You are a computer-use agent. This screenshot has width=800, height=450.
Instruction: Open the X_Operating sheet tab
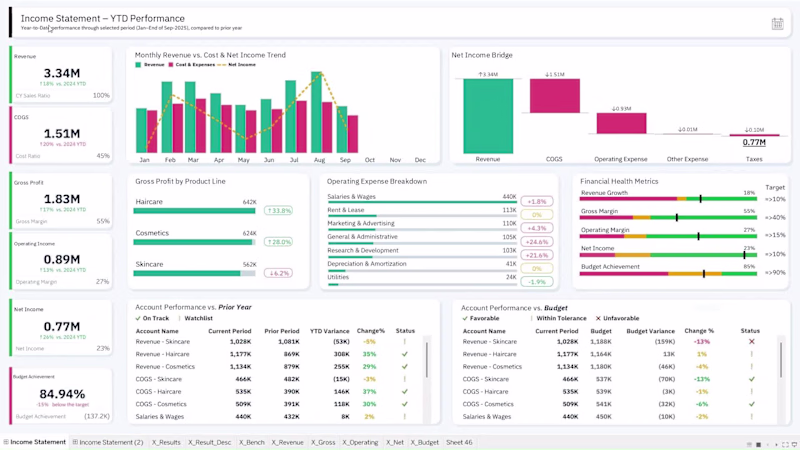point(360,442)
